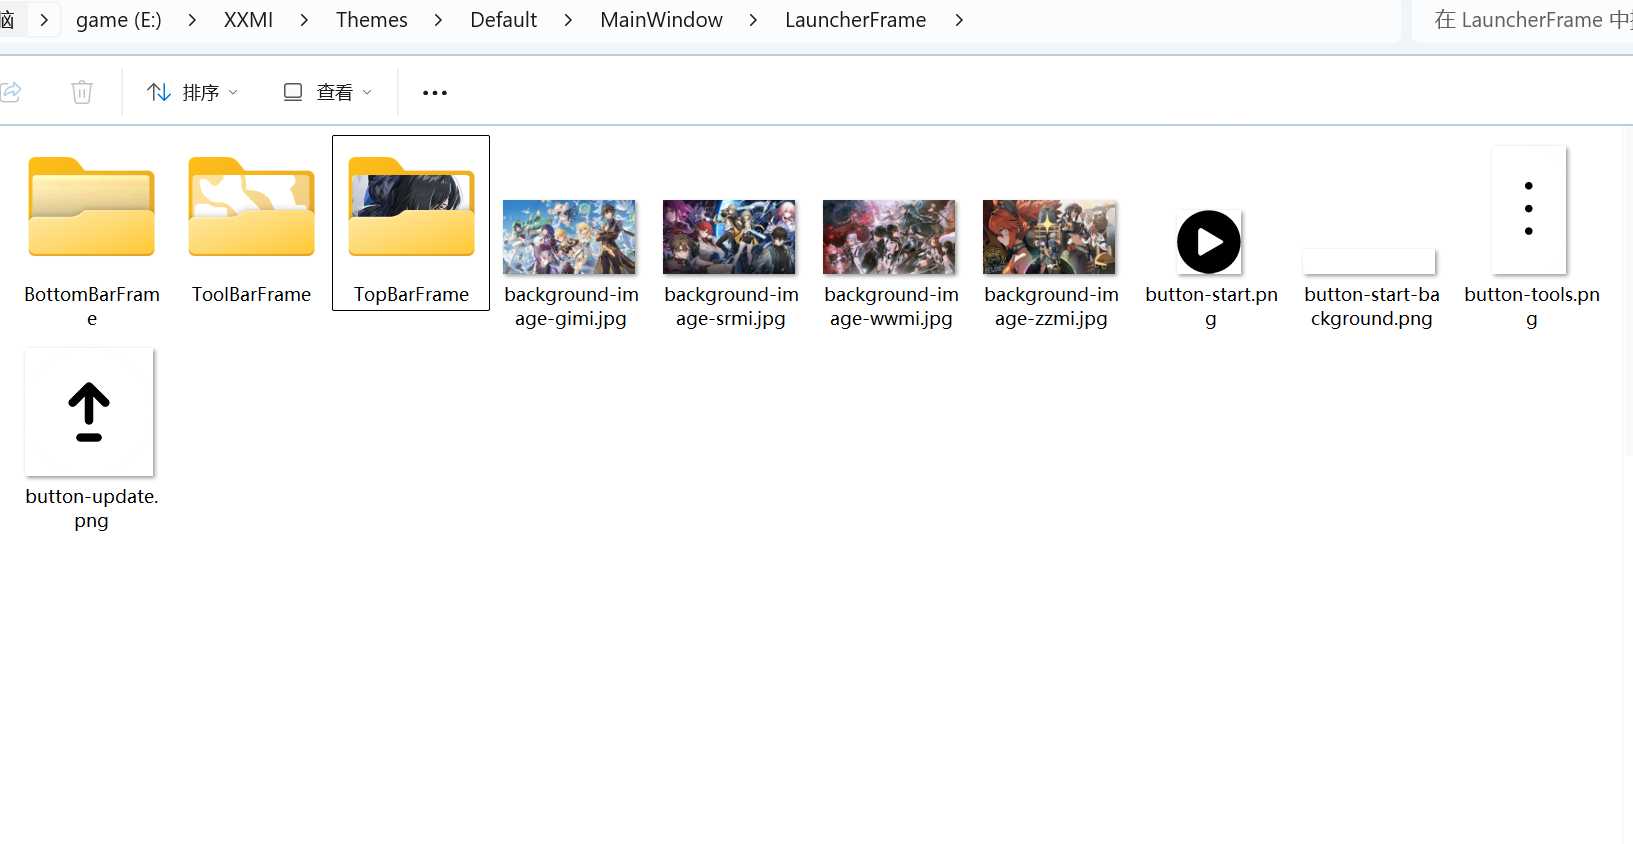Open the BottomBarFrame folder
Screen dimensions: 1633x844
pos(91,210)
